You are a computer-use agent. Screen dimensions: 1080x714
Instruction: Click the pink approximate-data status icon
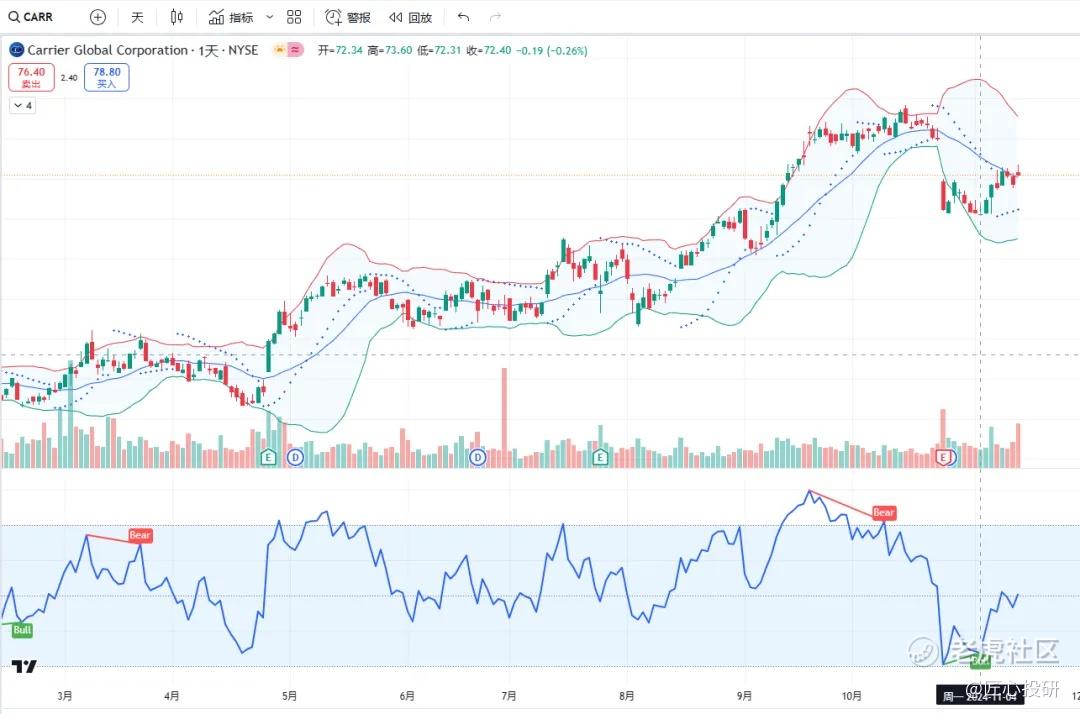[x=295, y=50]
